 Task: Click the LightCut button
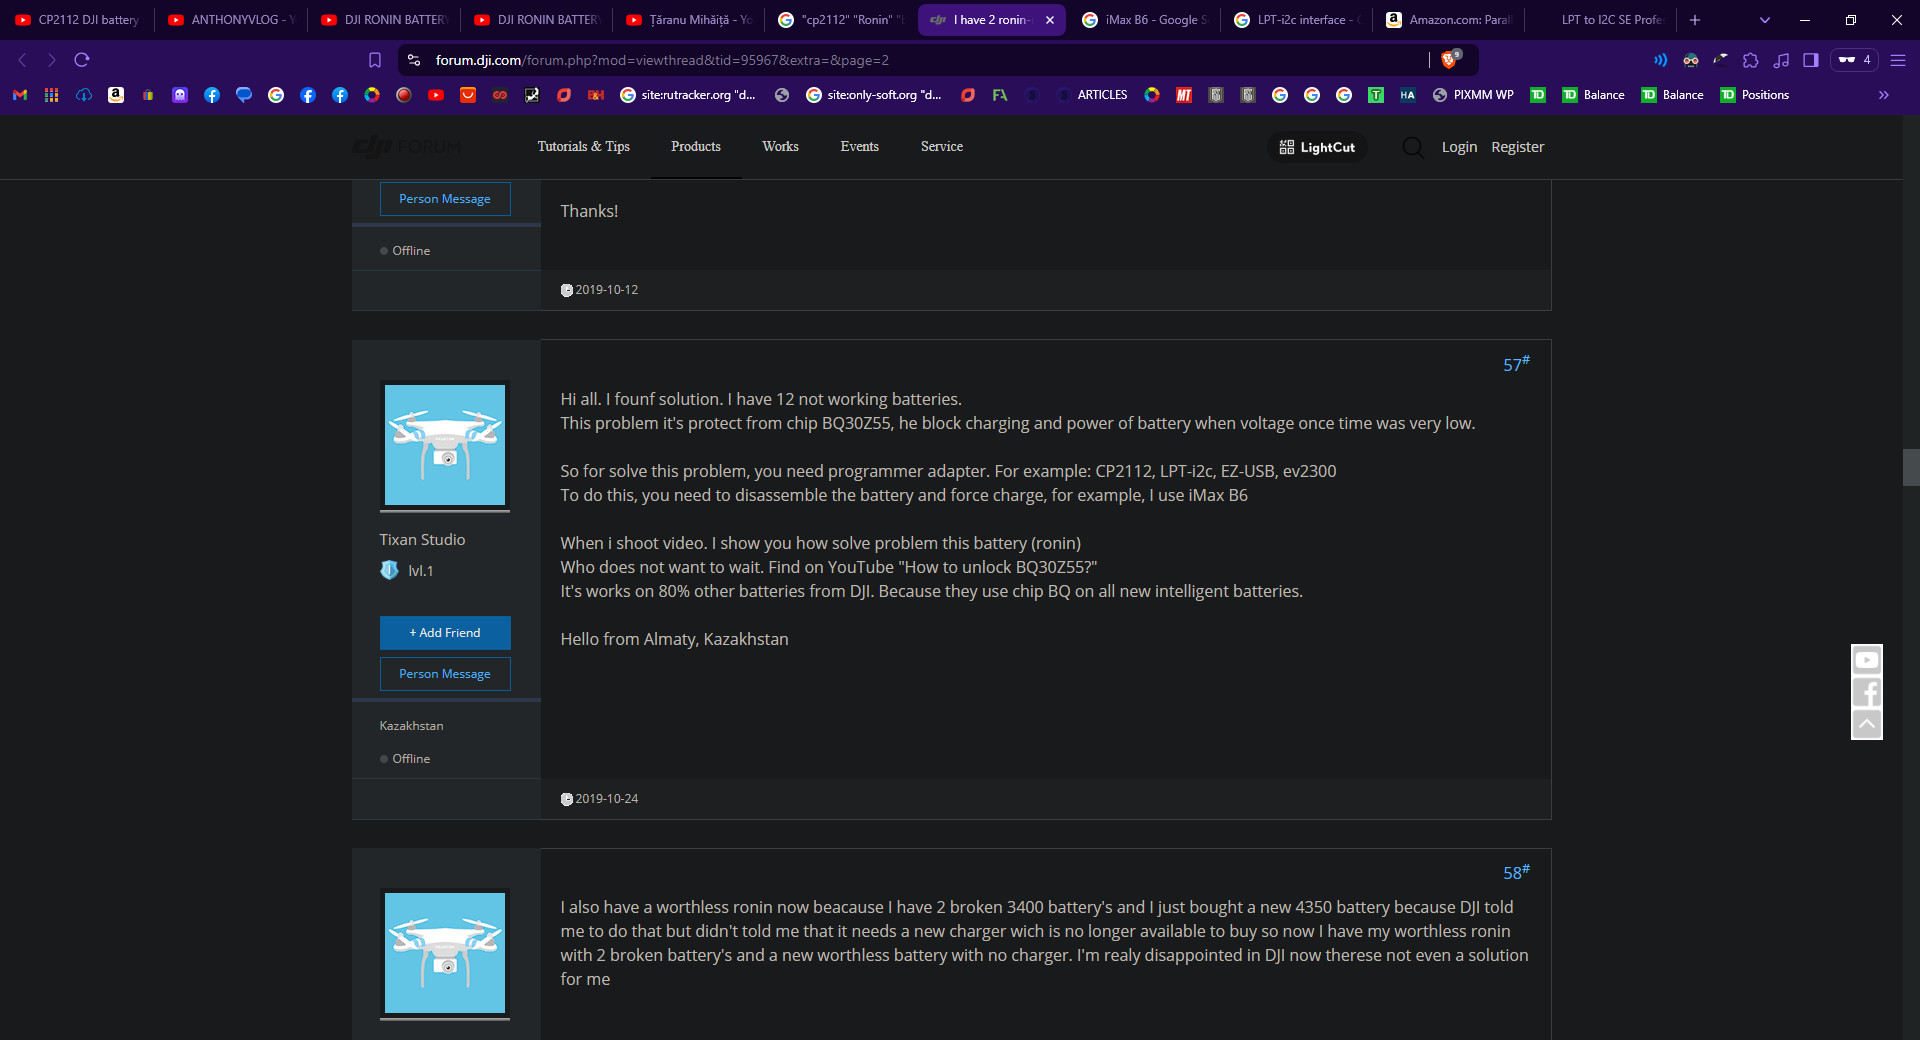point(1317,147)
